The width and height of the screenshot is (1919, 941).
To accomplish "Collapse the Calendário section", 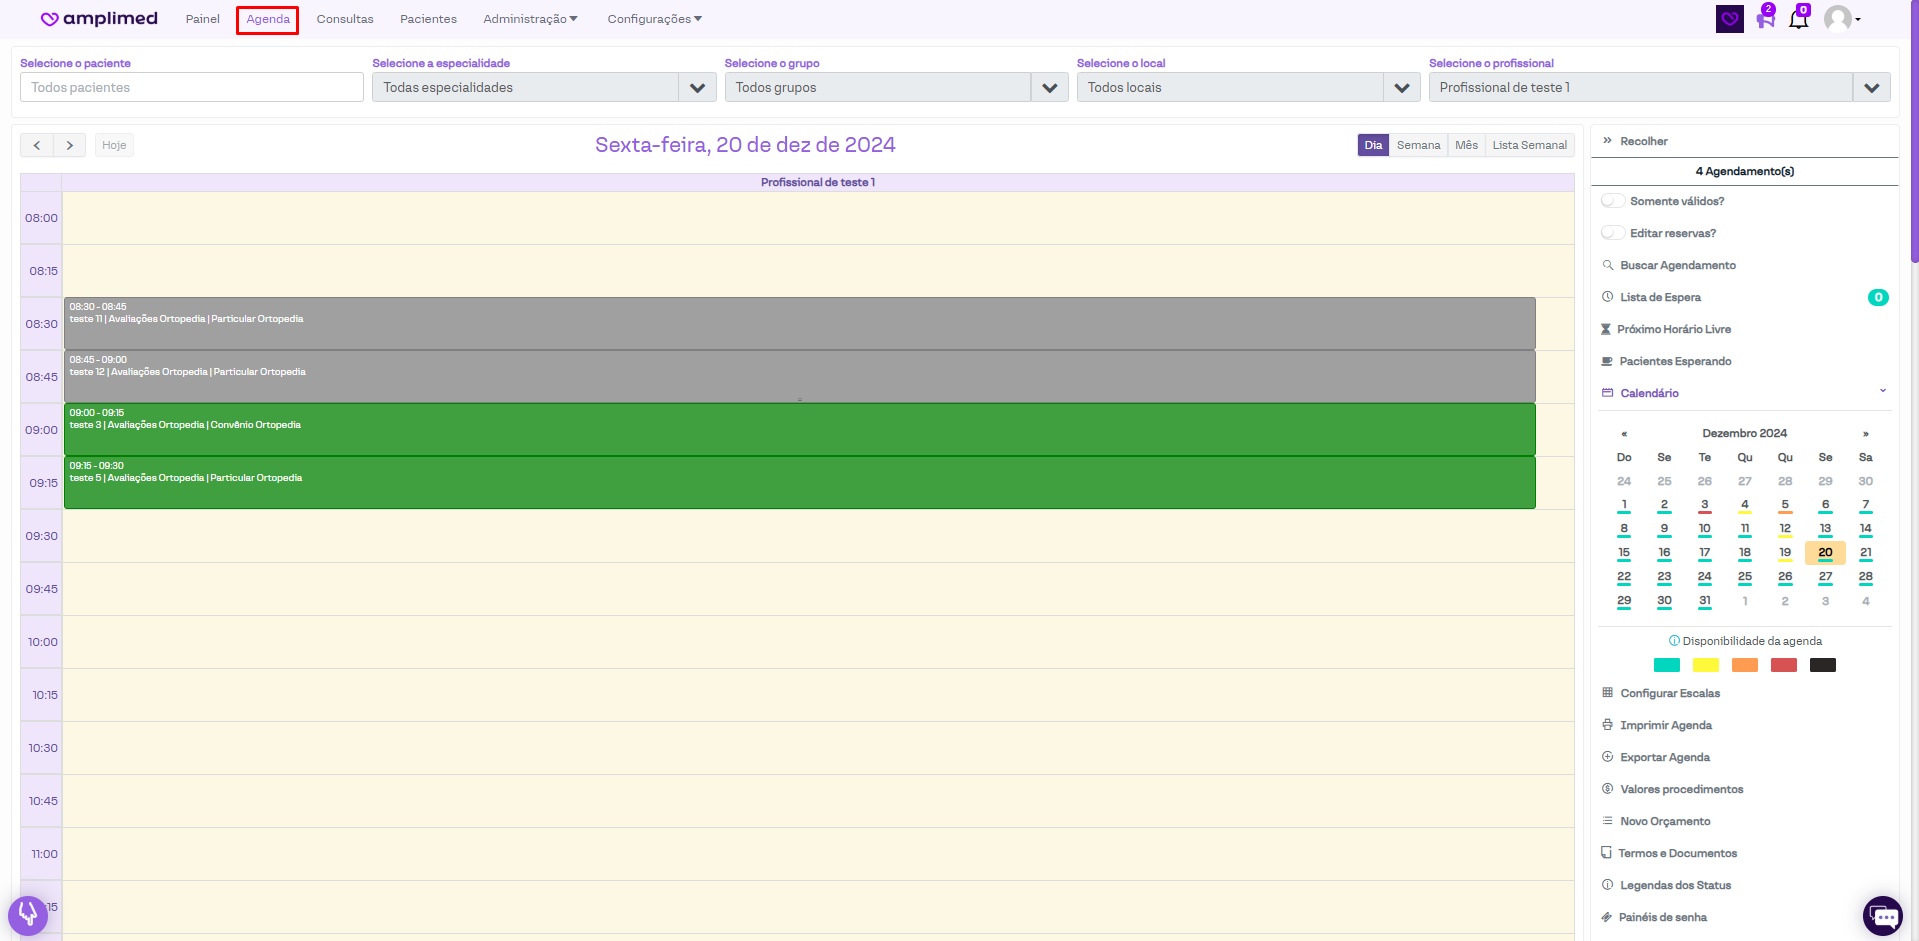I will pyautogui.click(x=1882, y=392).
